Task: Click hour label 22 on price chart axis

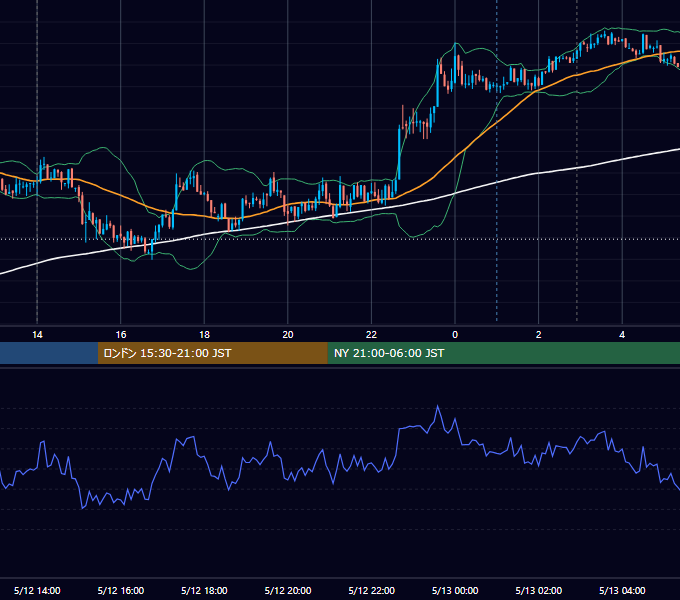Action: coord(372,335)
